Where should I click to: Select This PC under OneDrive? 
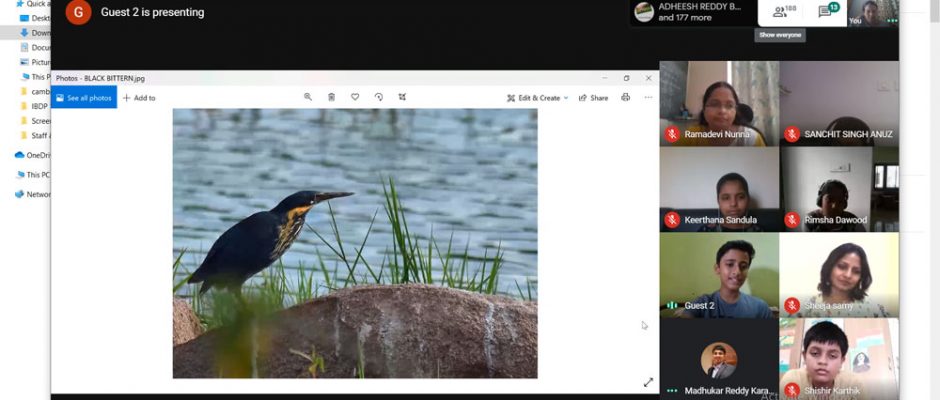coord(32,175)
